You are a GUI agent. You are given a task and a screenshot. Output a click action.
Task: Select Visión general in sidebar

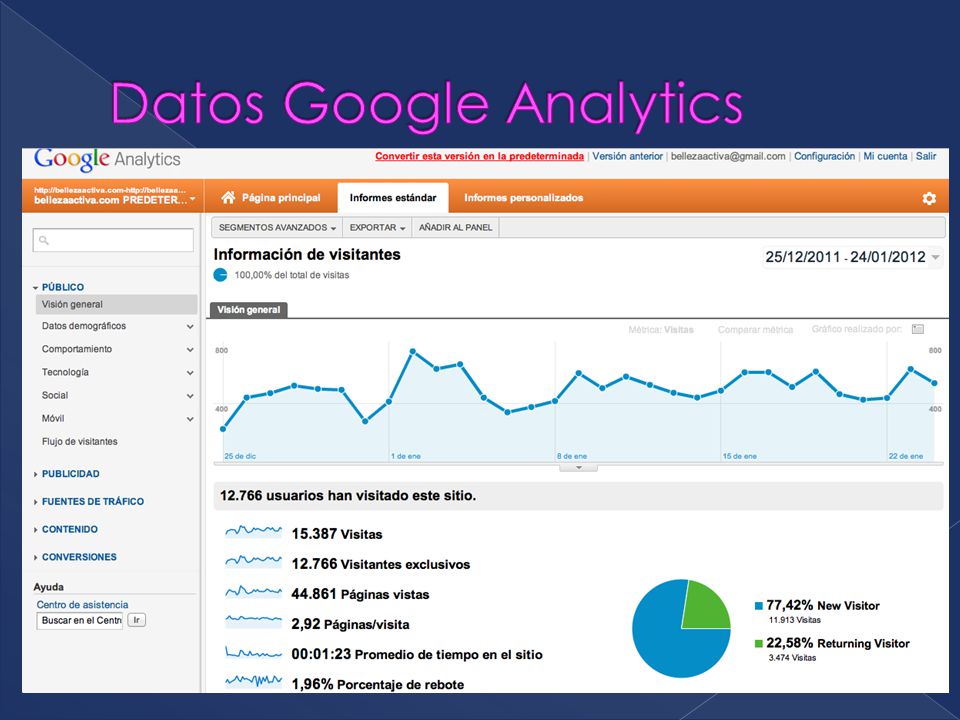point(116,304)
